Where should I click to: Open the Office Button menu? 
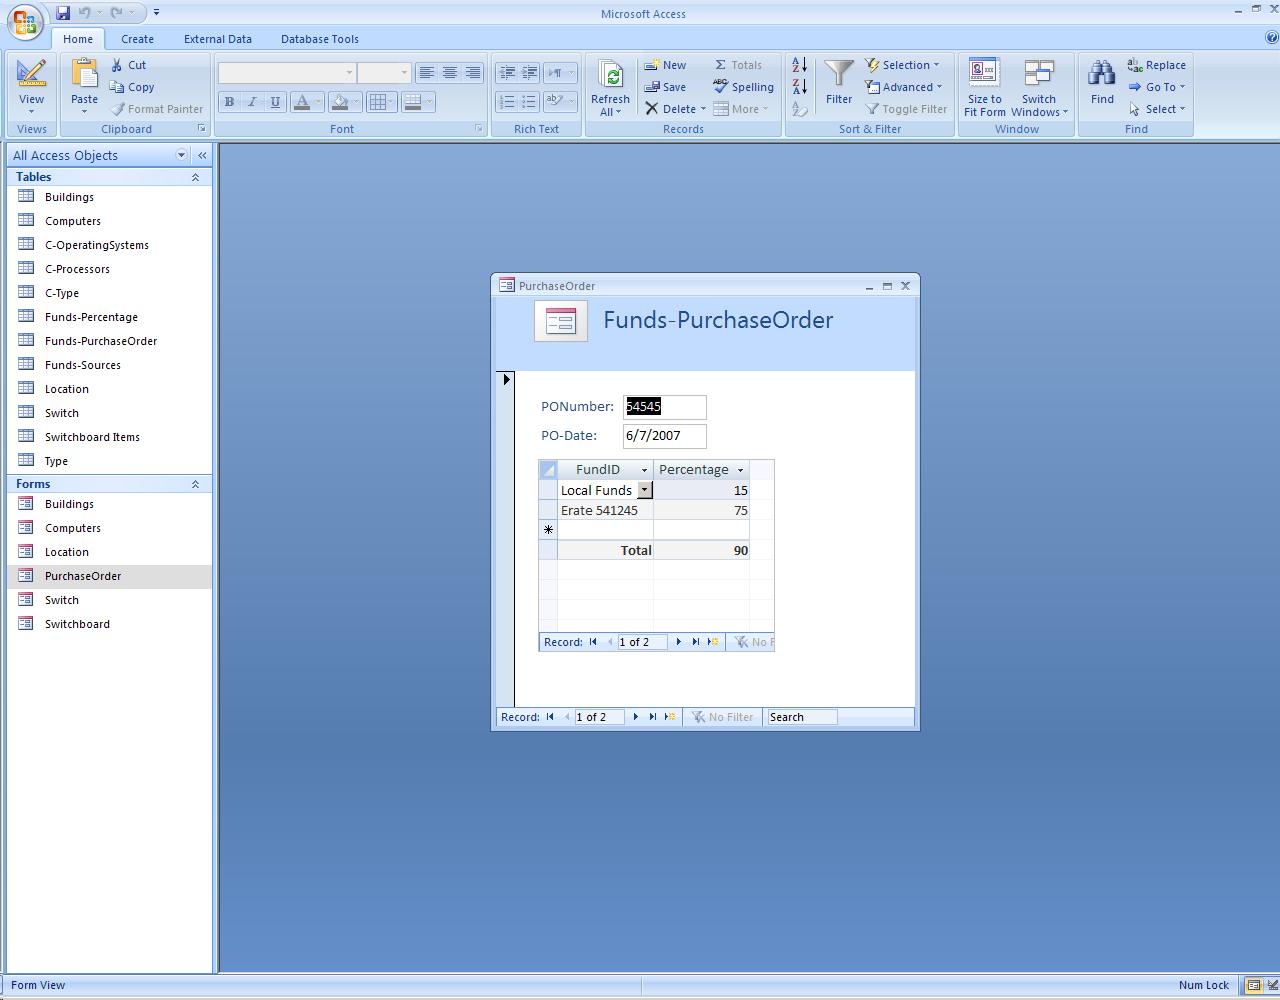click(x=25, y=22)
